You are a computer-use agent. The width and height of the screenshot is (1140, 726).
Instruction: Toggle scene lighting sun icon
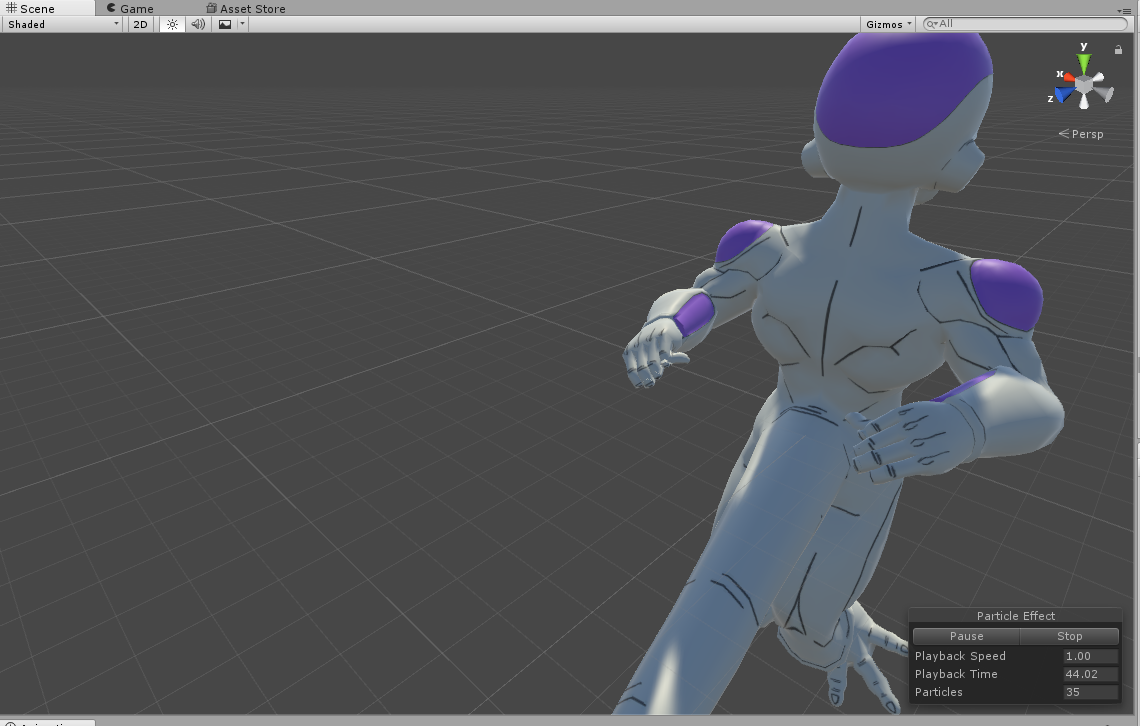[x=172, y=24]
